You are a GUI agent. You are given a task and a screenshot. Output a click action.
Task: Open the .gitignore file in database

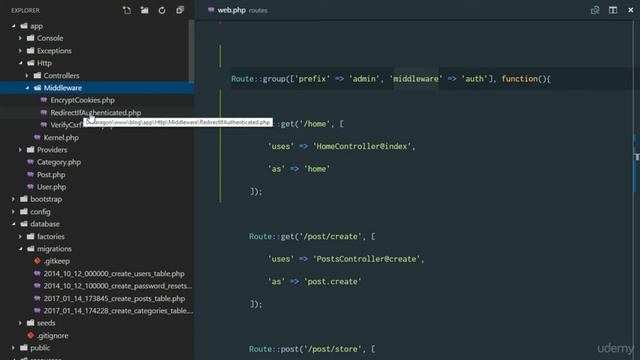click(53, 336)
